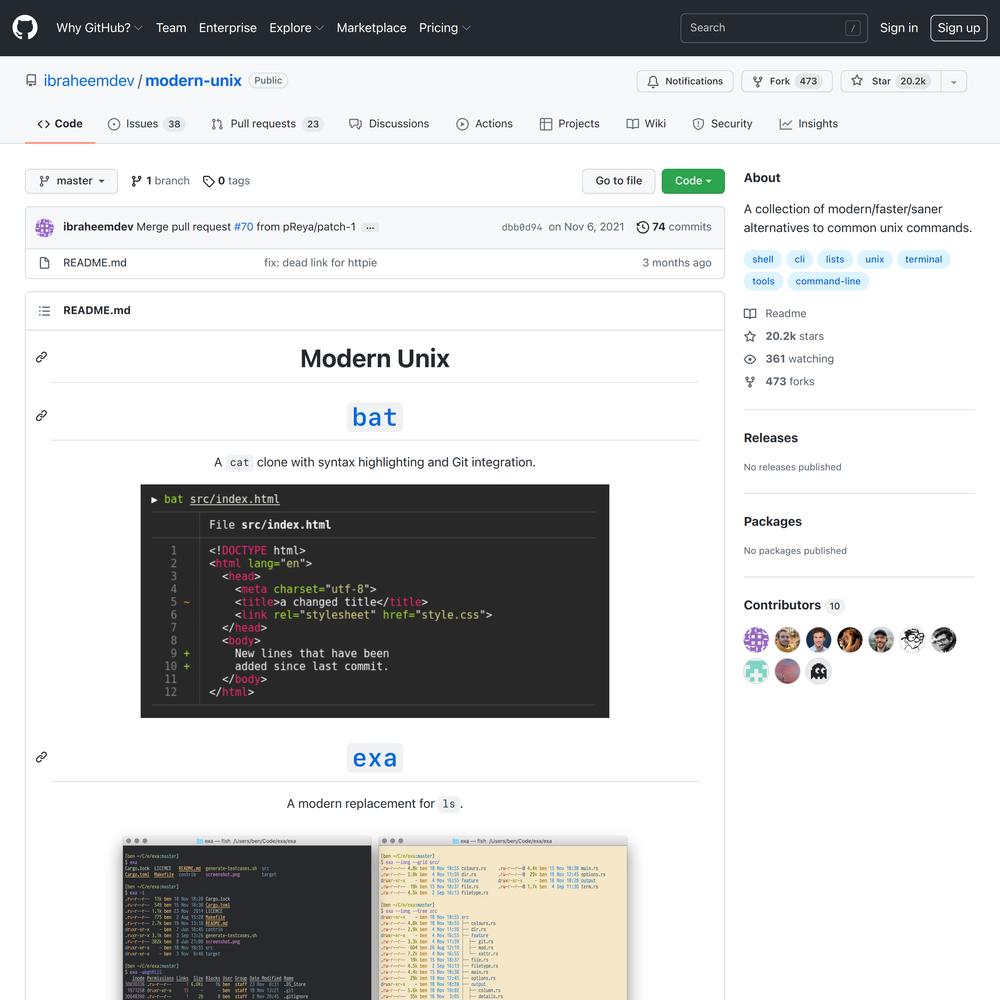Click the Go to file button
Image resolution: width=1000 pixels, height=1000 pixels.
coord(619,181)
